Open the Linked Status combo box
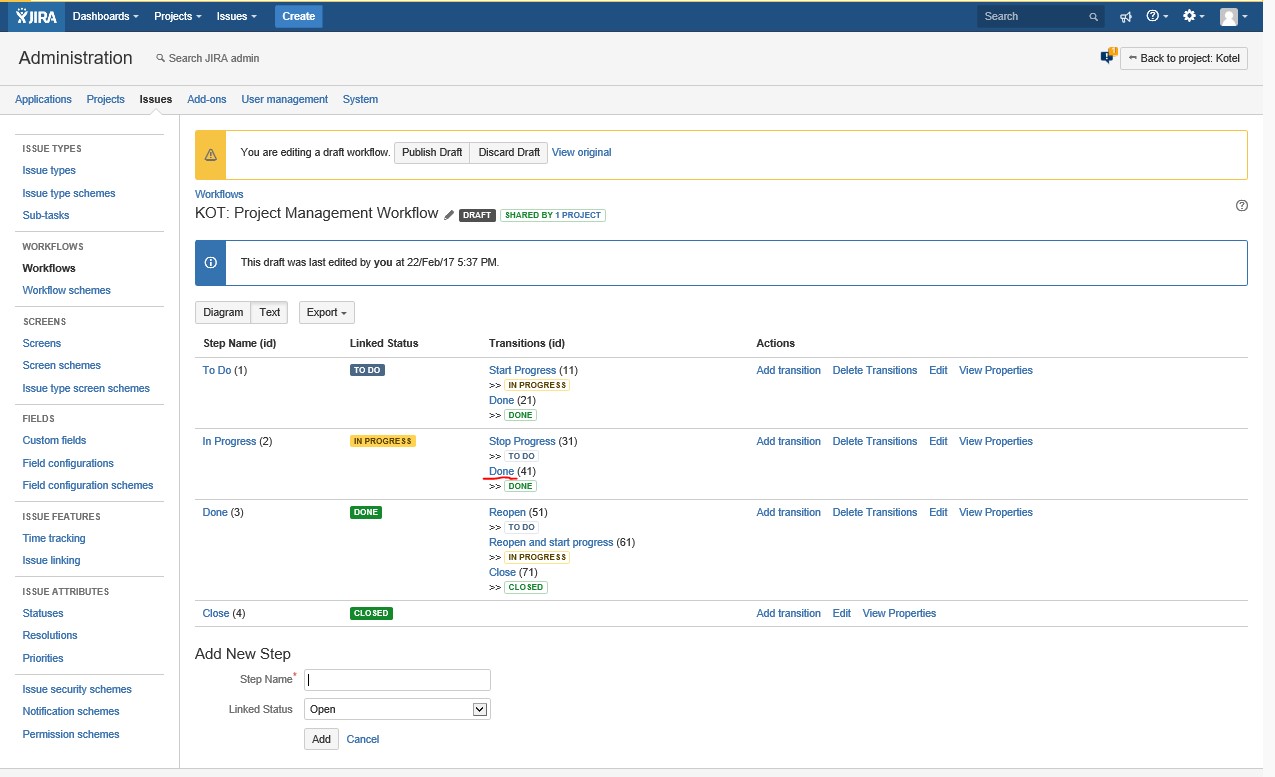Image resolution: width=1275 pixels, height=777 pixels. pyautogui.click(x=397, y=709)
